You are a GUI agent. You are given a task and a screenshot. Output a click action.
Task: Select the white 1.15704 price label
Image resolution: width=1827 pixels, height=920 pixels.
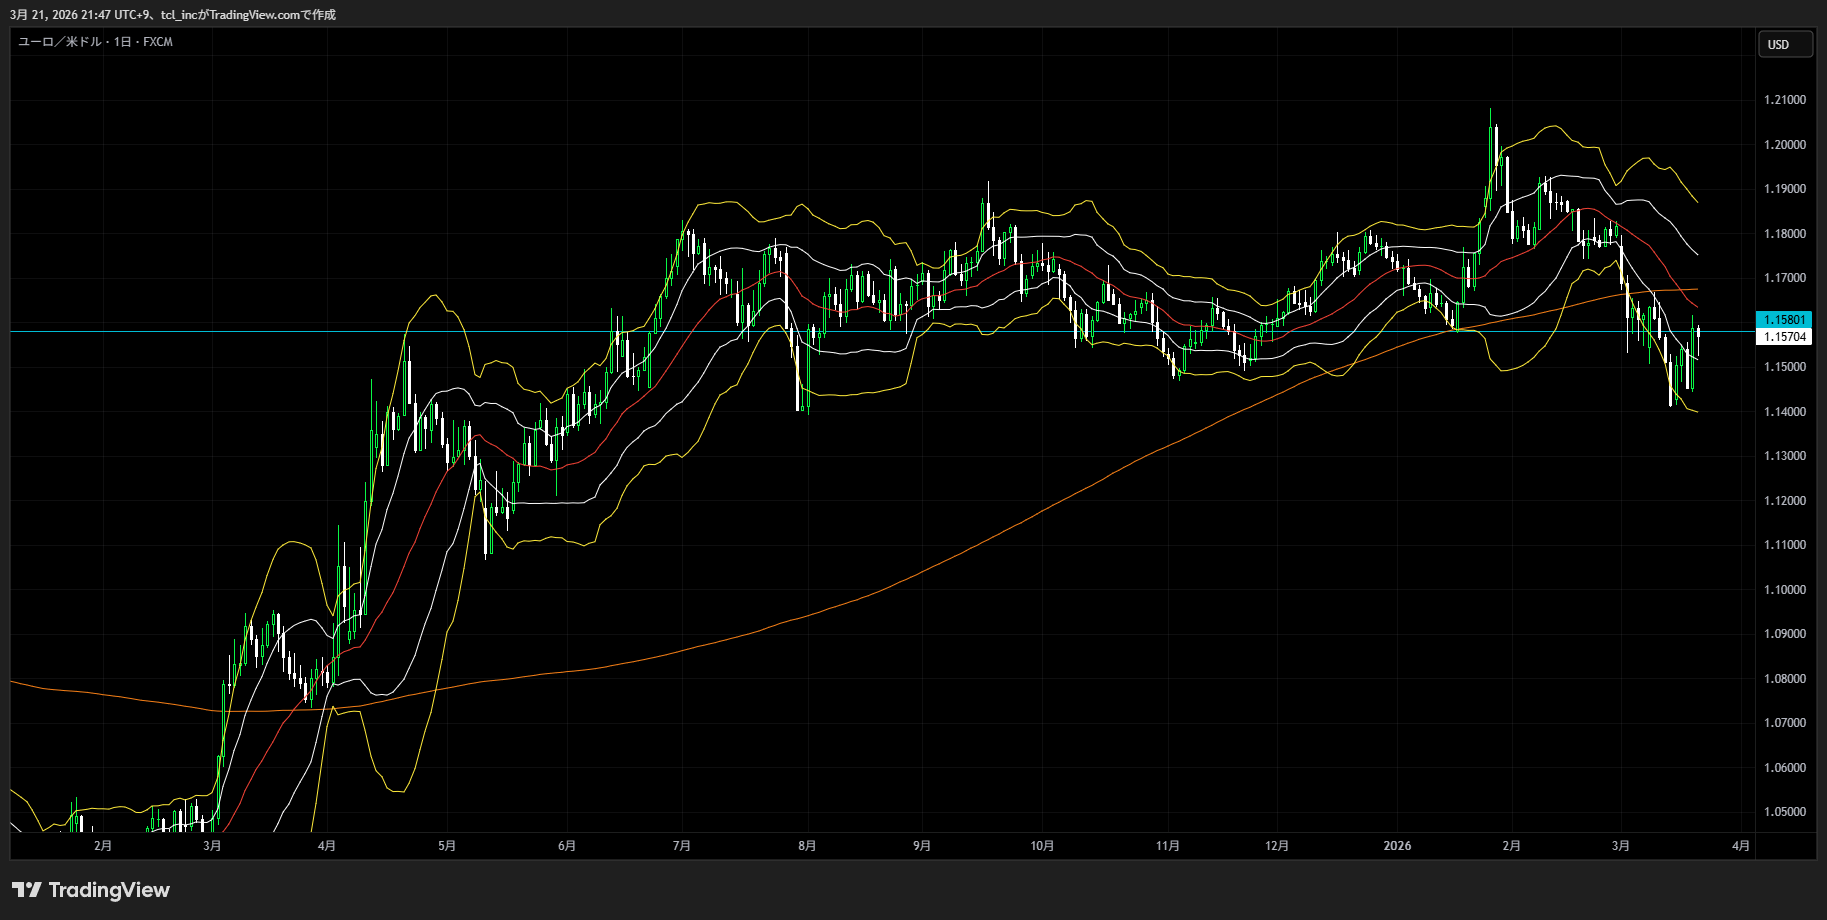coord(1784,337)
